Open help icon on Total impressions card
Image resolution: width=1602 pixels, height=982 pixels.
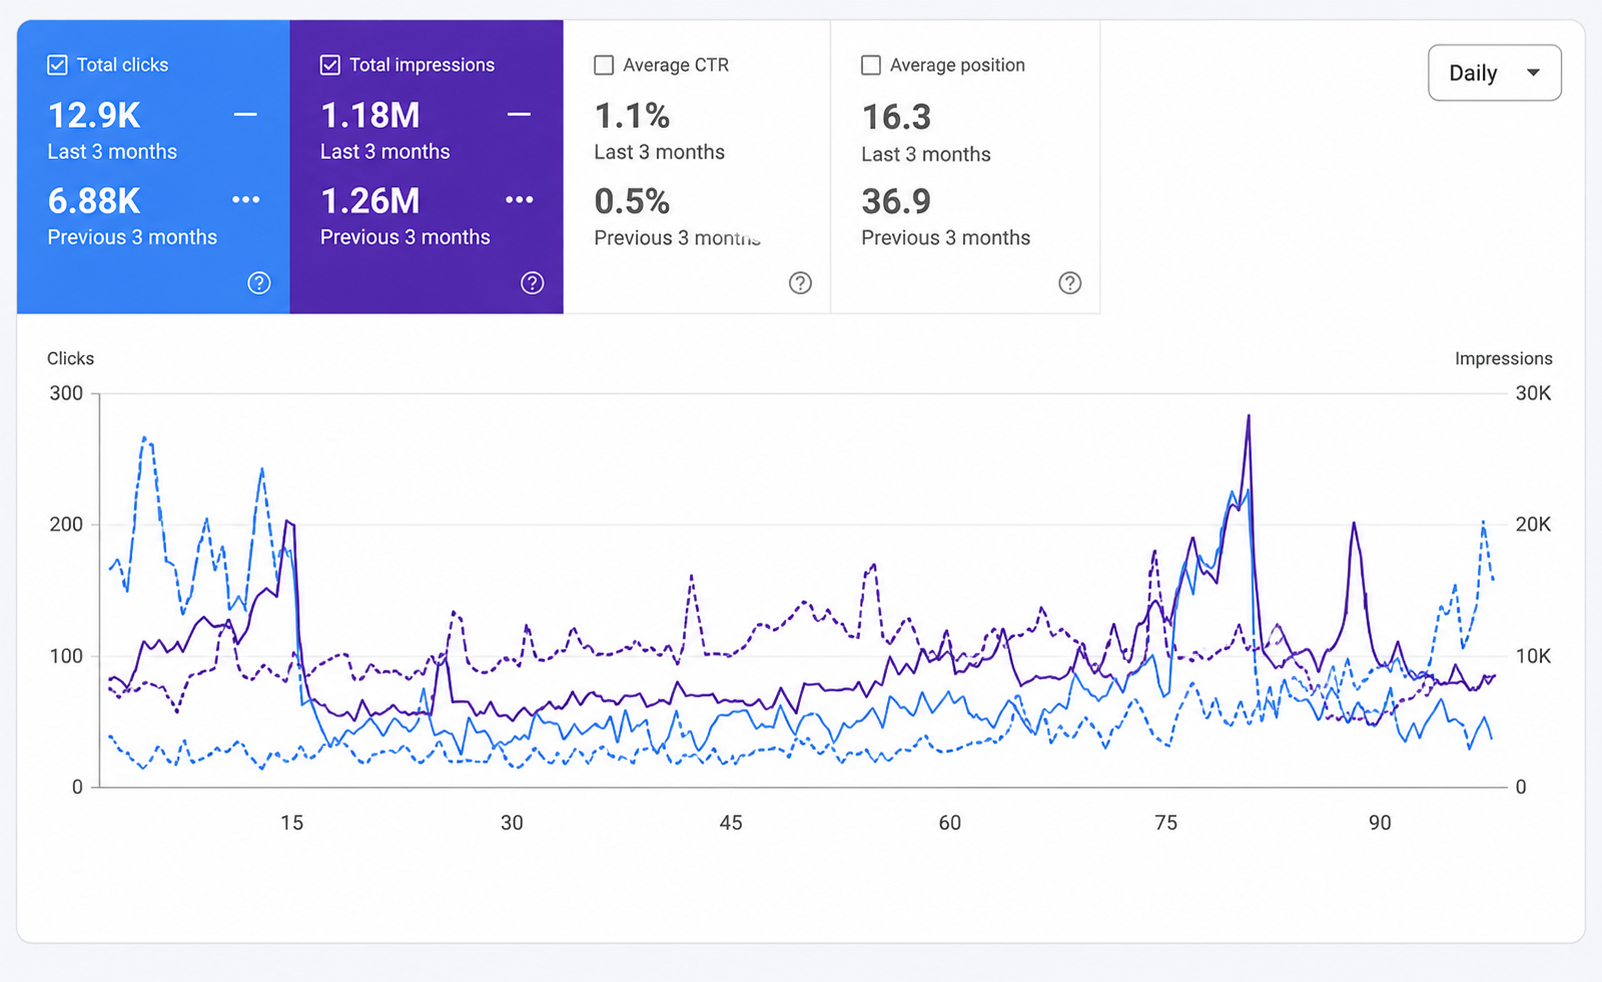[x=532, y=283]
